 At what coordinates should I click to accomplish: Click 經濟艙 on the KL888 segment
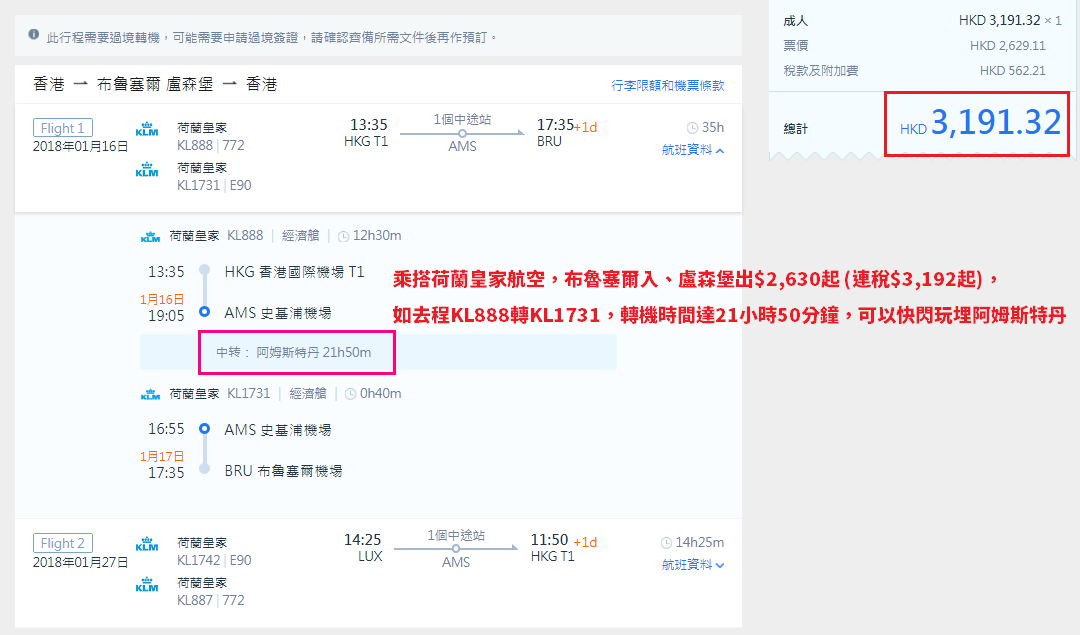tap(300, 236)
